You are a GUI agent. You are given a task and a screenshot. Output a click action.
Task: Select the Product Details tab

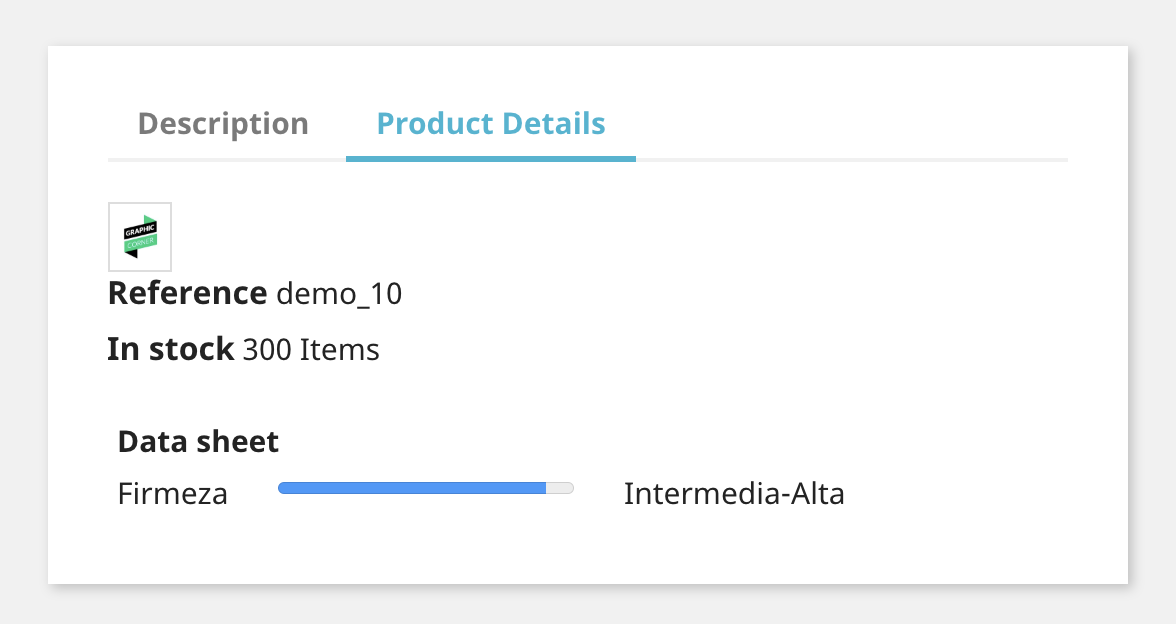[490, 124]
